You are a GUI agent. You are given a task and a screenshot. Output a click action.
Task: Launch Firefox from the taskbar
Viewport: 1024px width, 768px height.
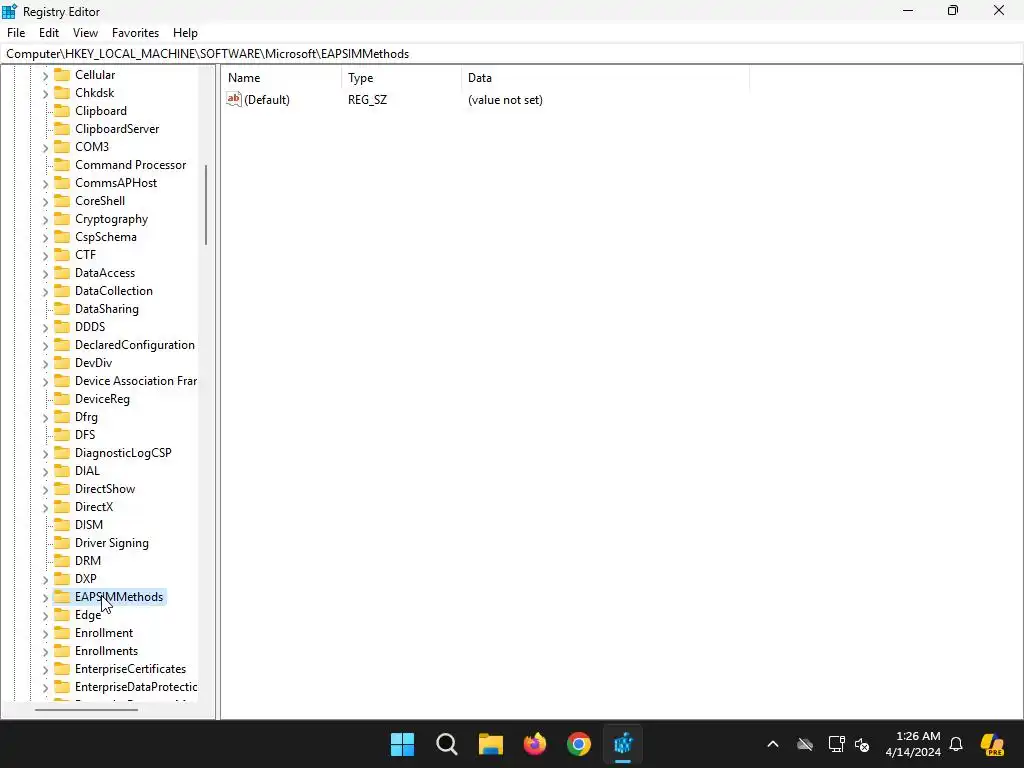pos(535,744)
